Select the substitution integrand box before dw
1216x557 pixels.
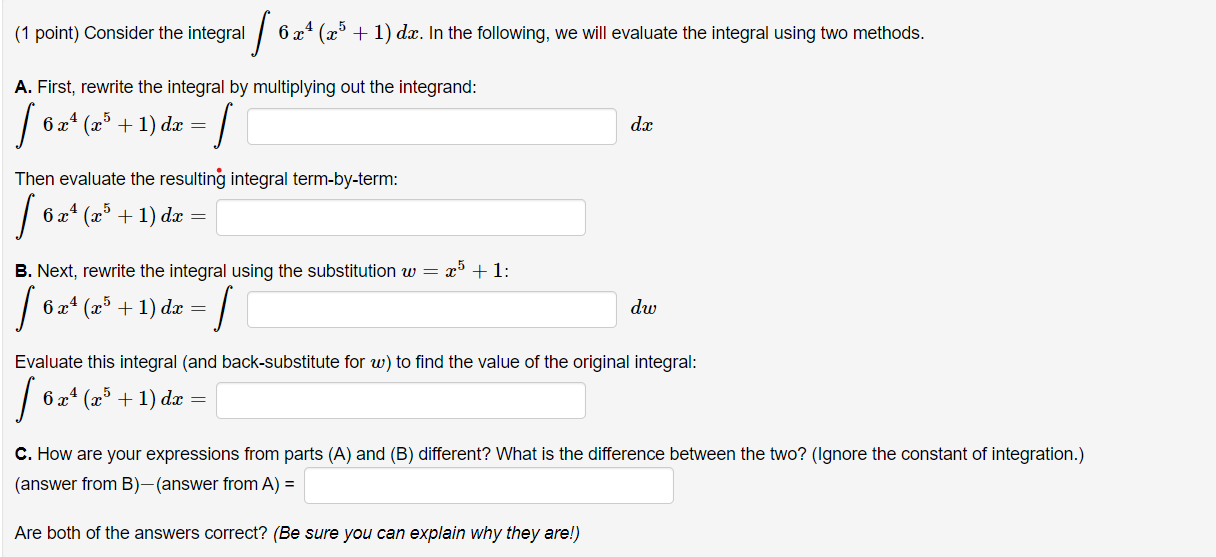tap(432, 309)
